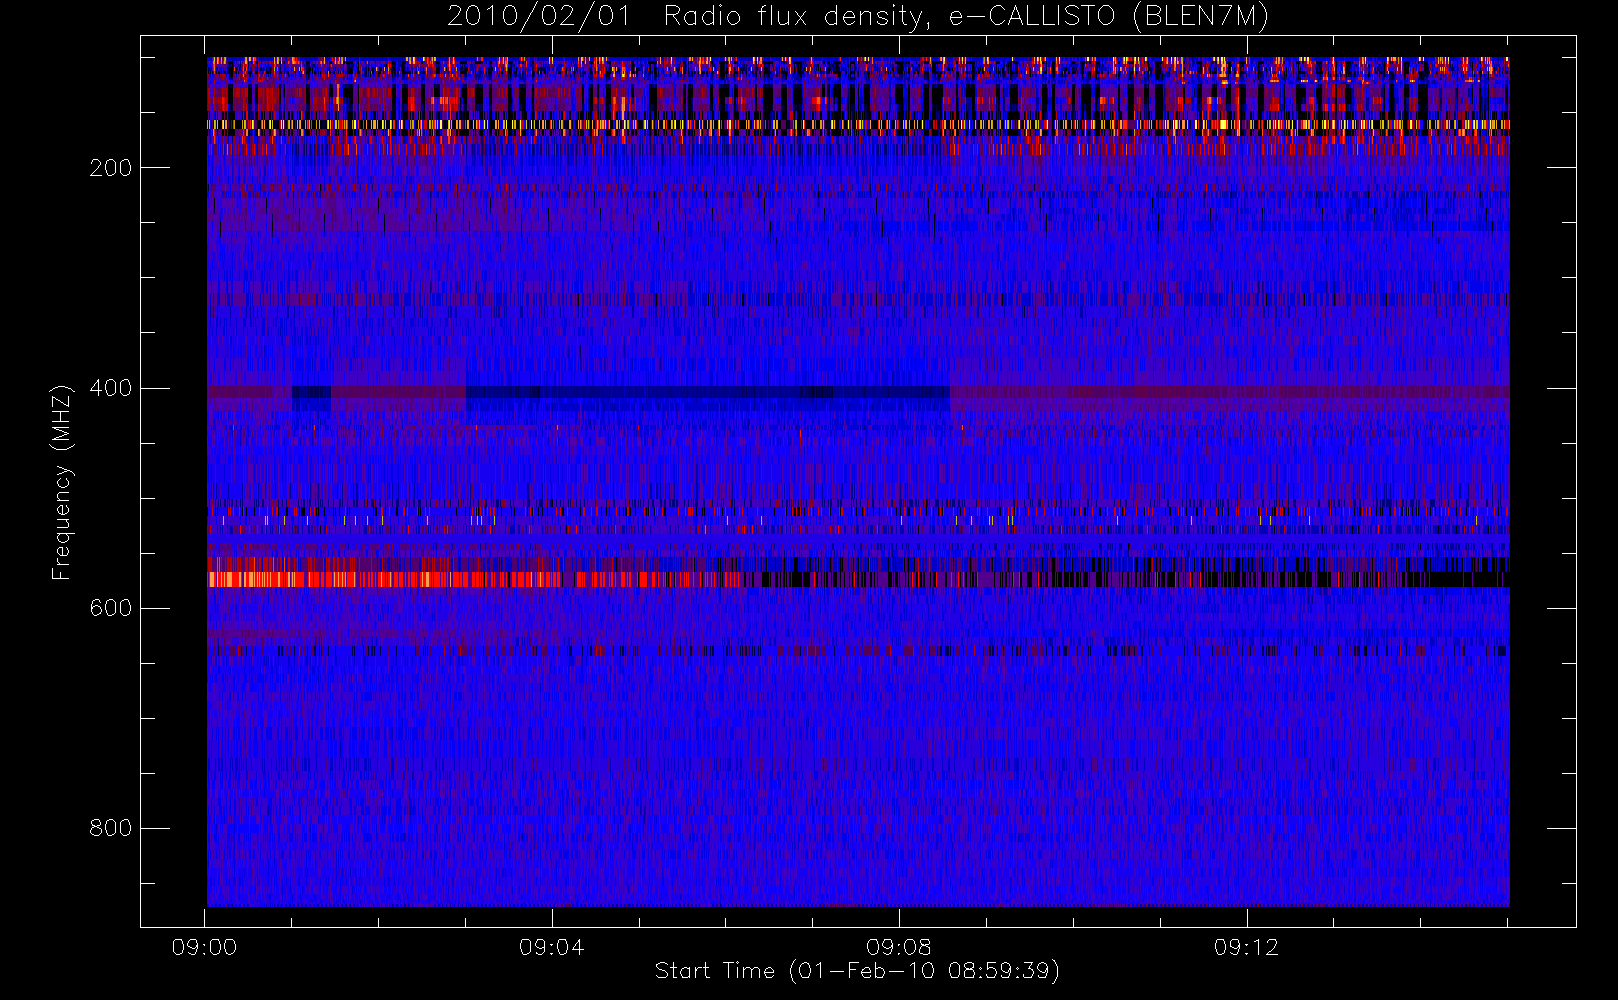Screen dimensions: 1618x1000
Task: Click the plot title mentioning e-CALLISTO (BLEN7M)
Action: 857,17
